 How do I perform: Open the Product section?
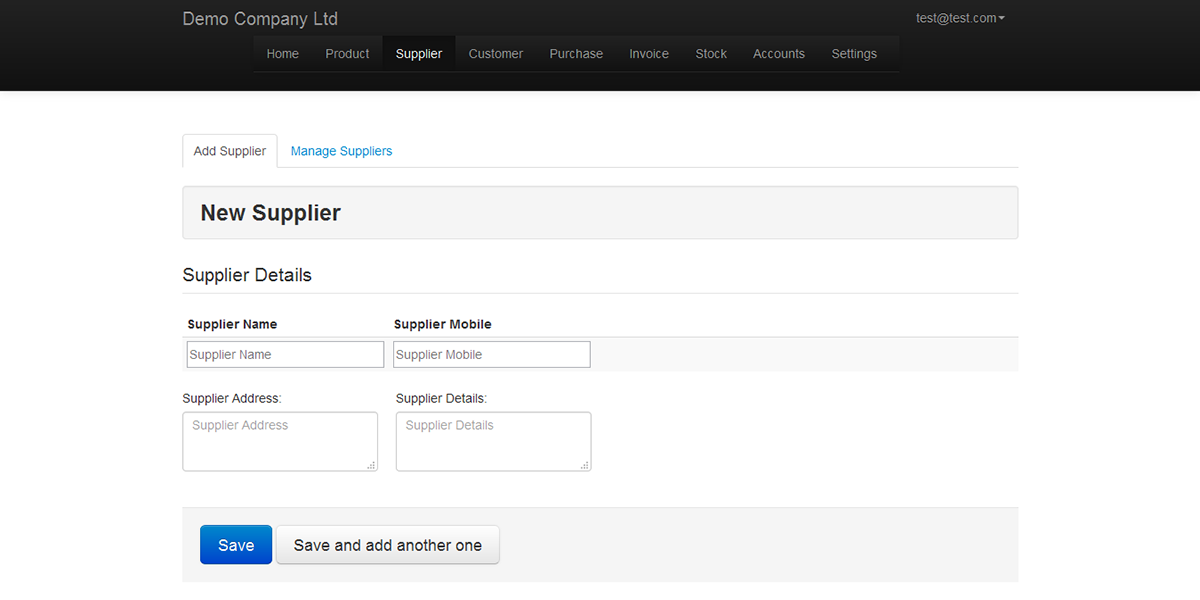point(347,53)
